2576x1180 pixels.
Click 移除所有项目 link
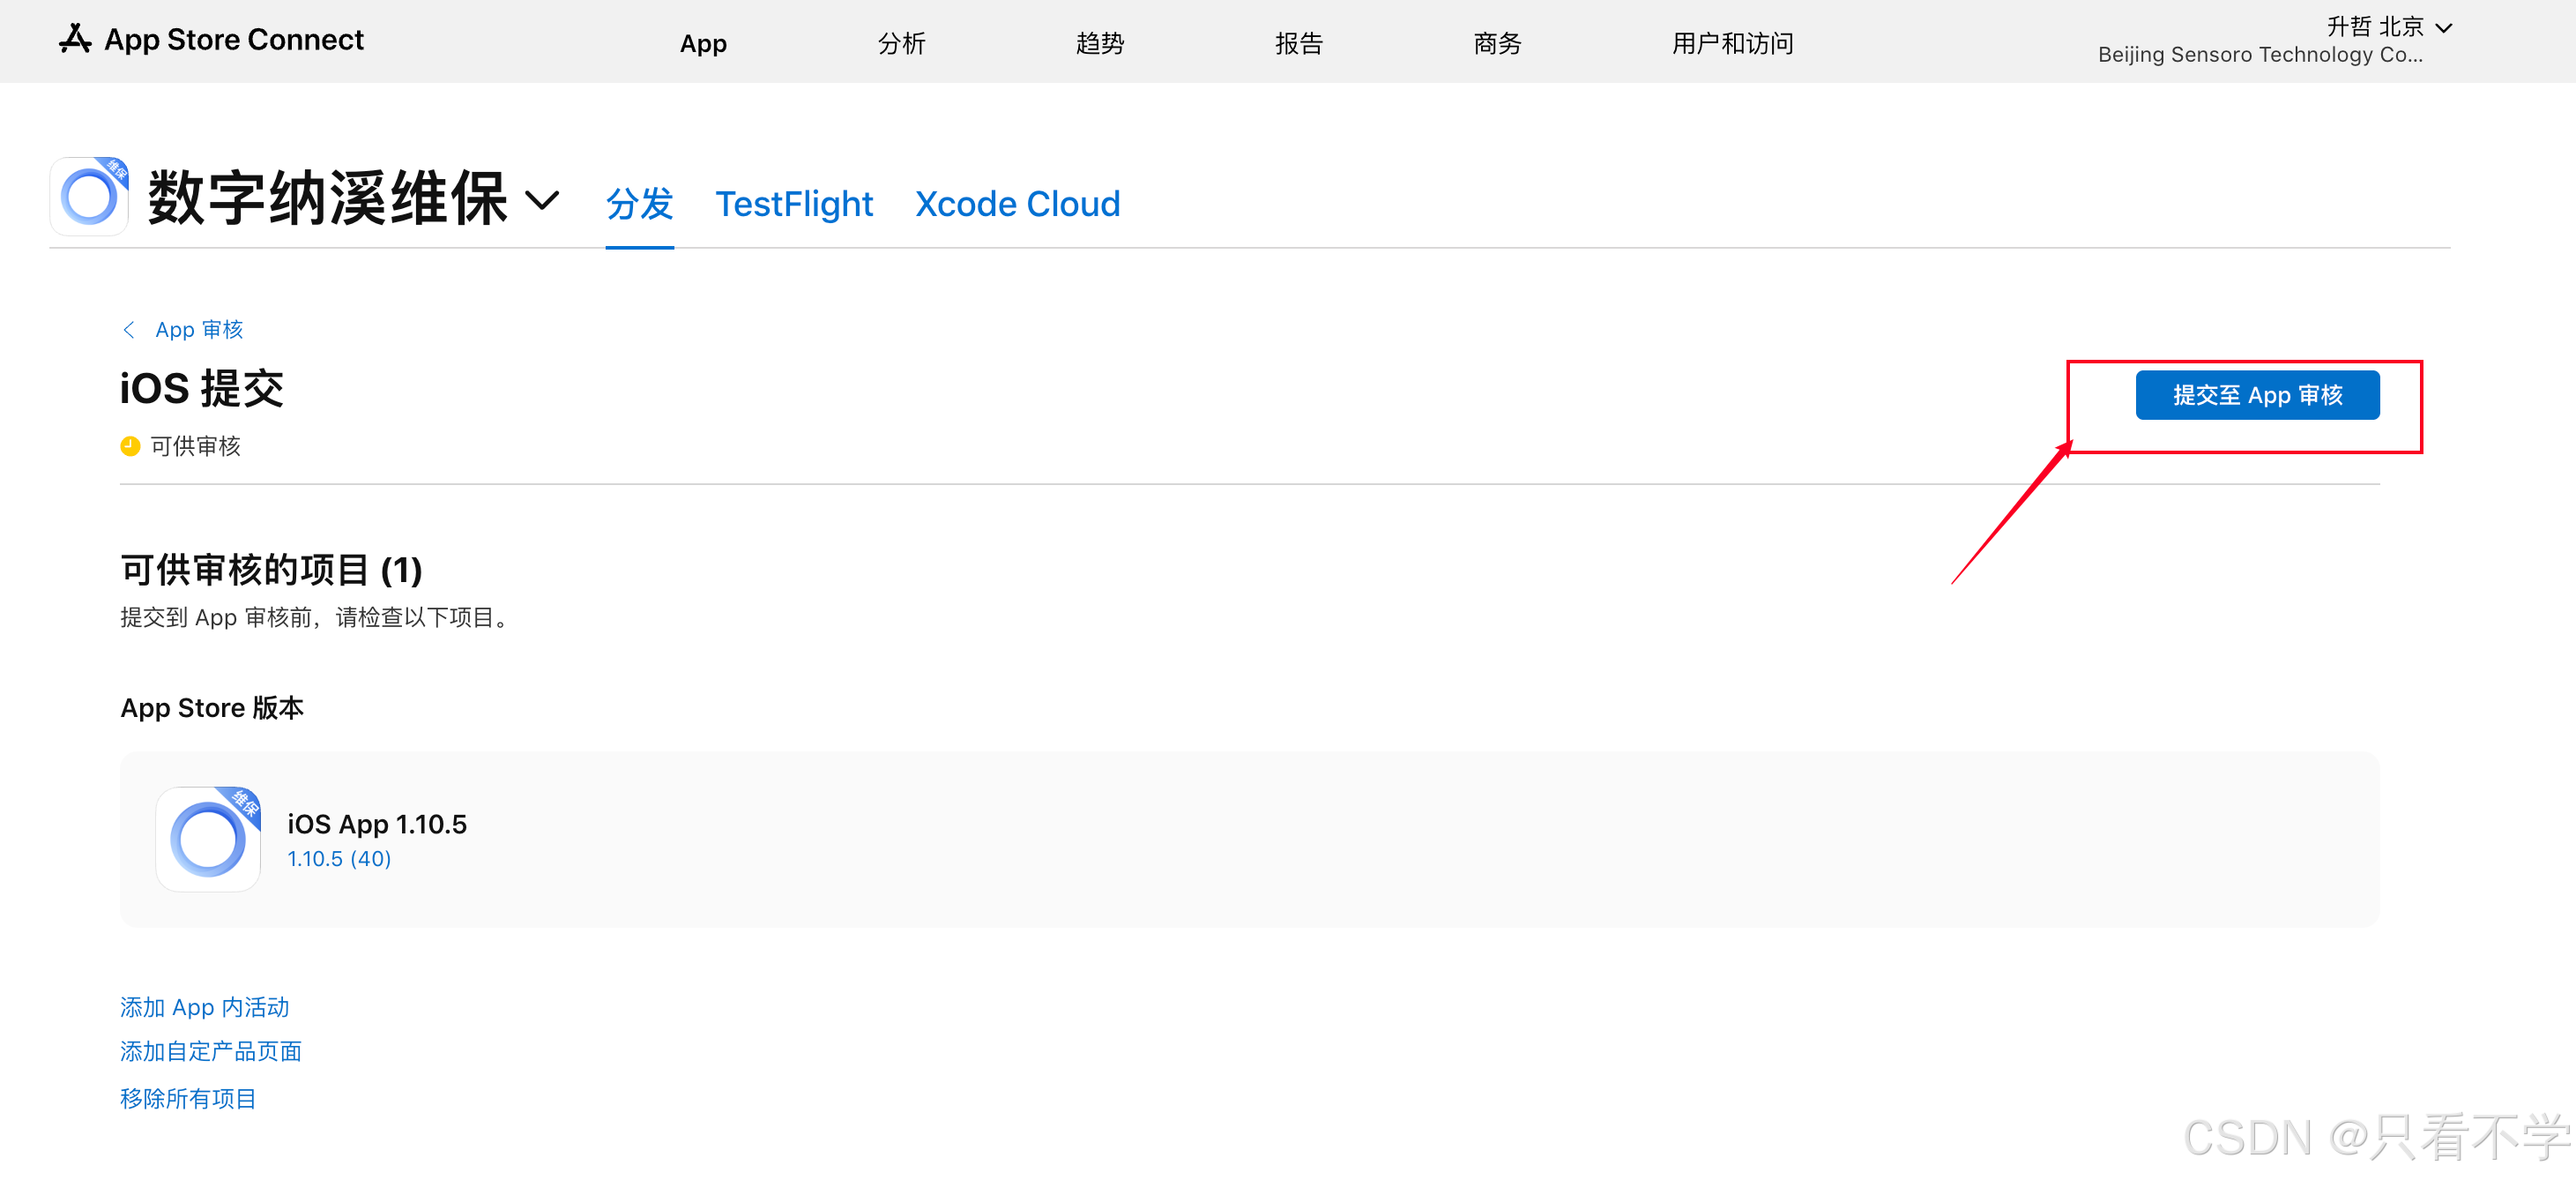pyautogui.click(x=188, y=1099)
